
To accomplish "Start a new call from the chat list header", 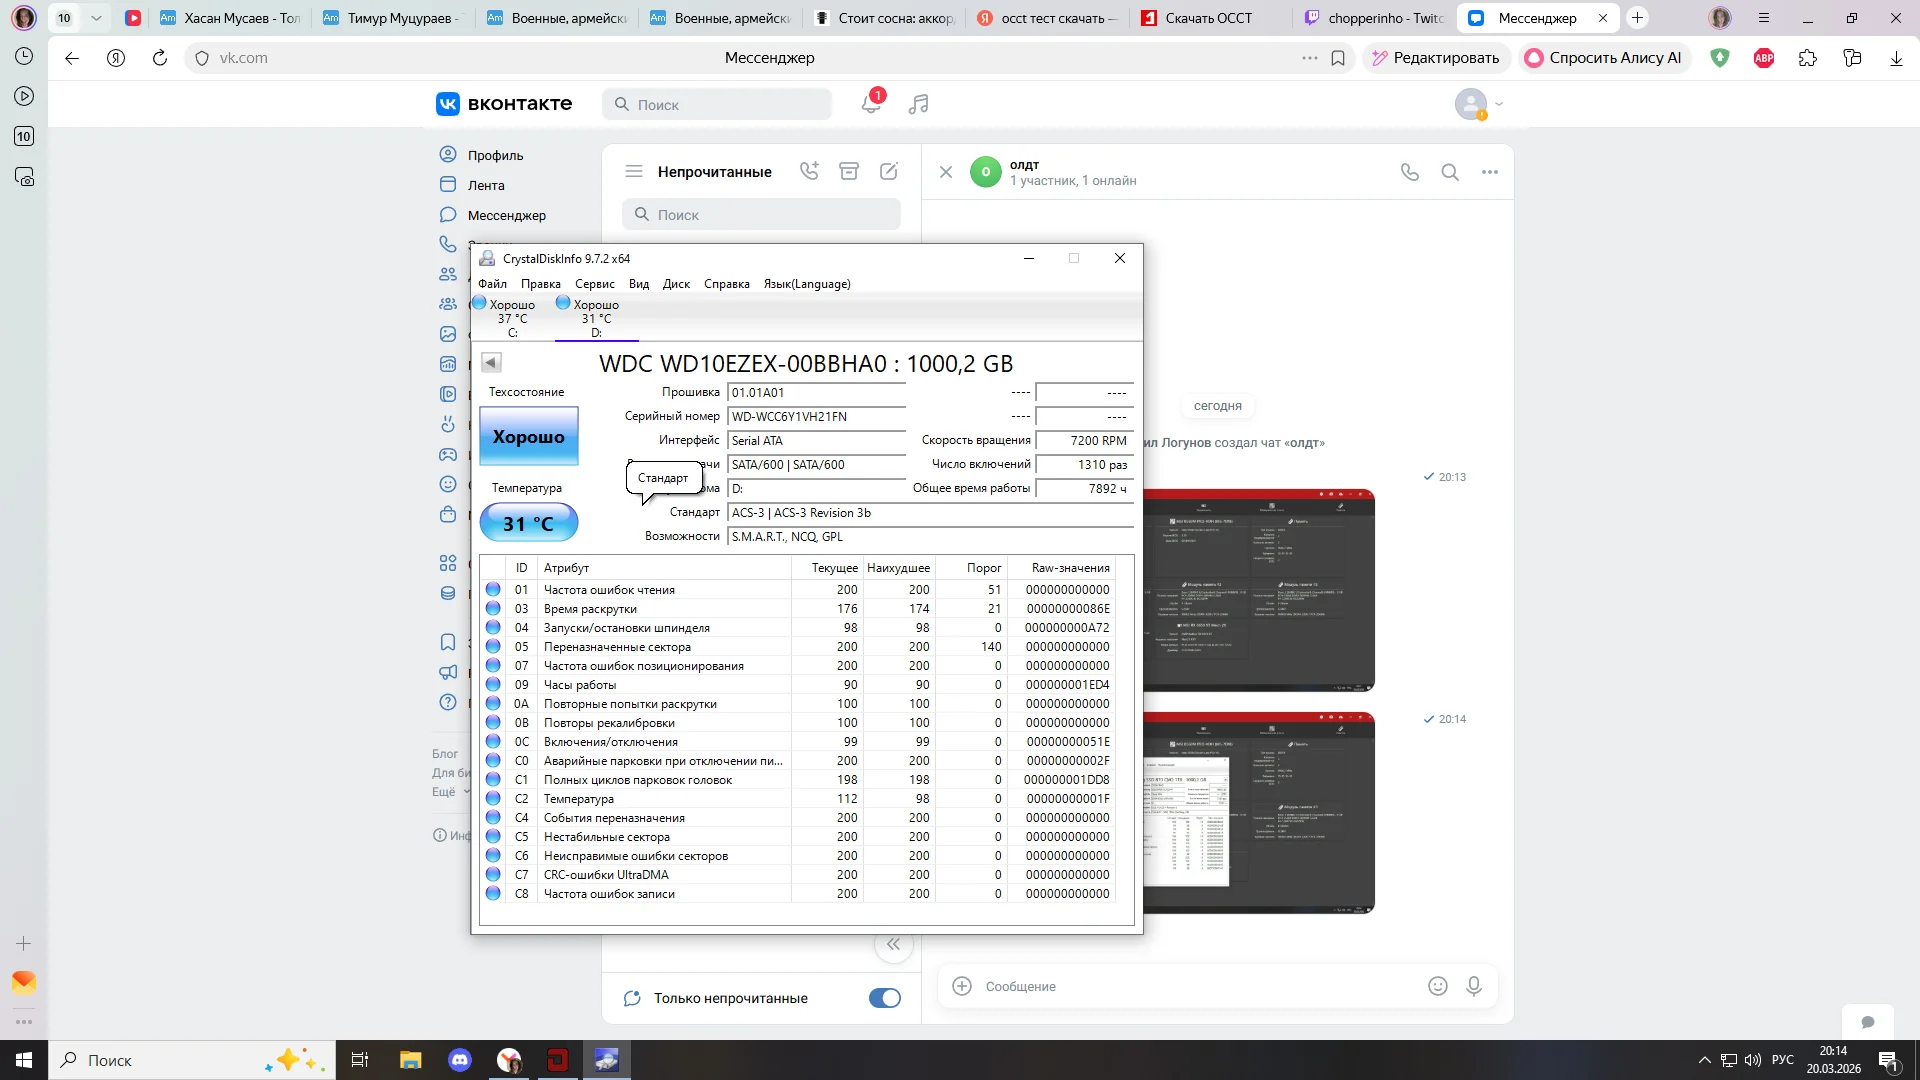I will [x=809, y=171].
